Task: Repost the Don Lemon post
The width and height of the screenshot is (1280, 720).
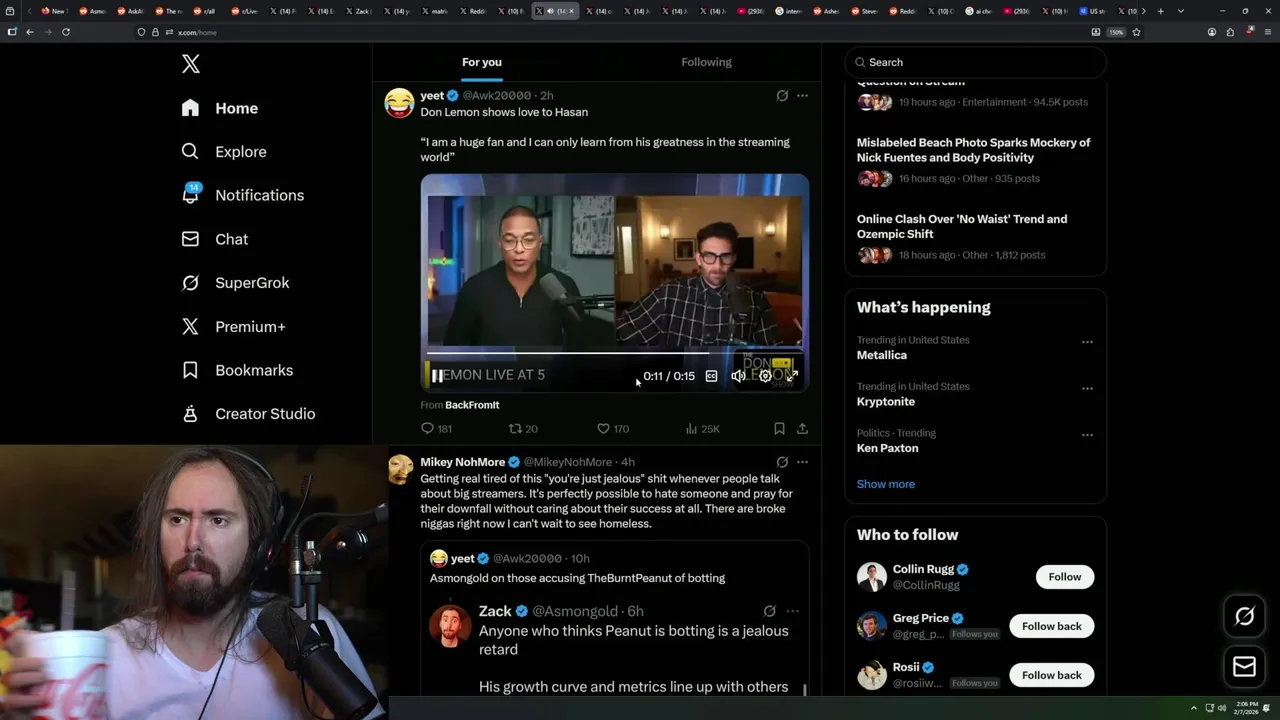Action: tap(523, 428)
